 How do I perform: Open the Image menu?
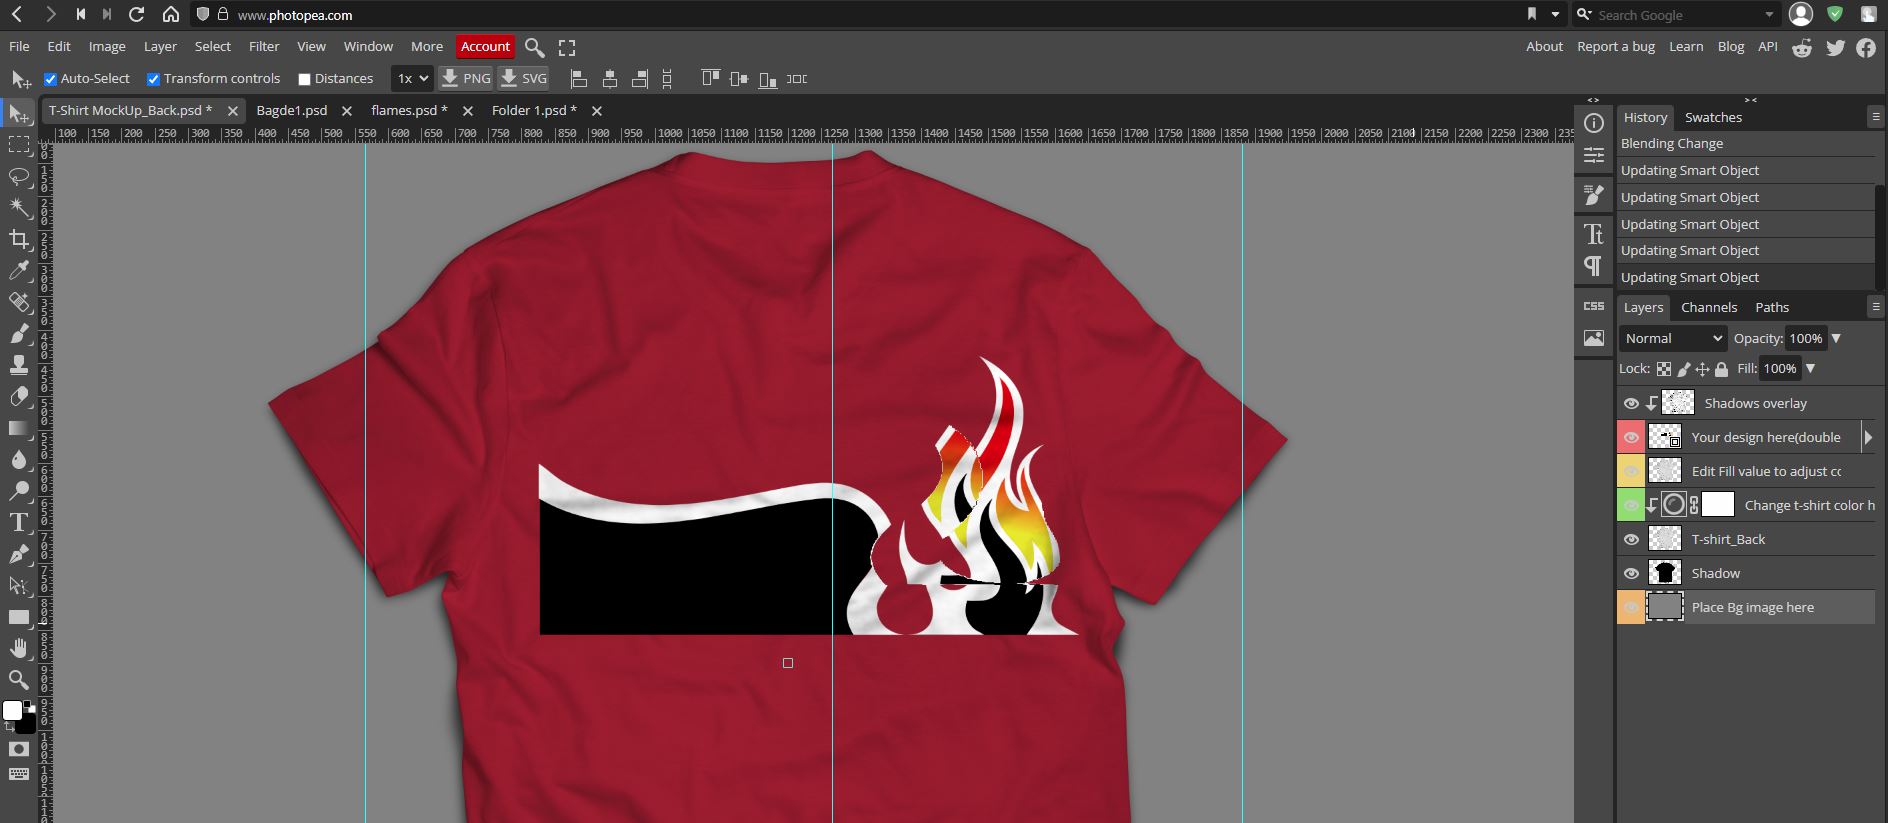coord(107,46)
